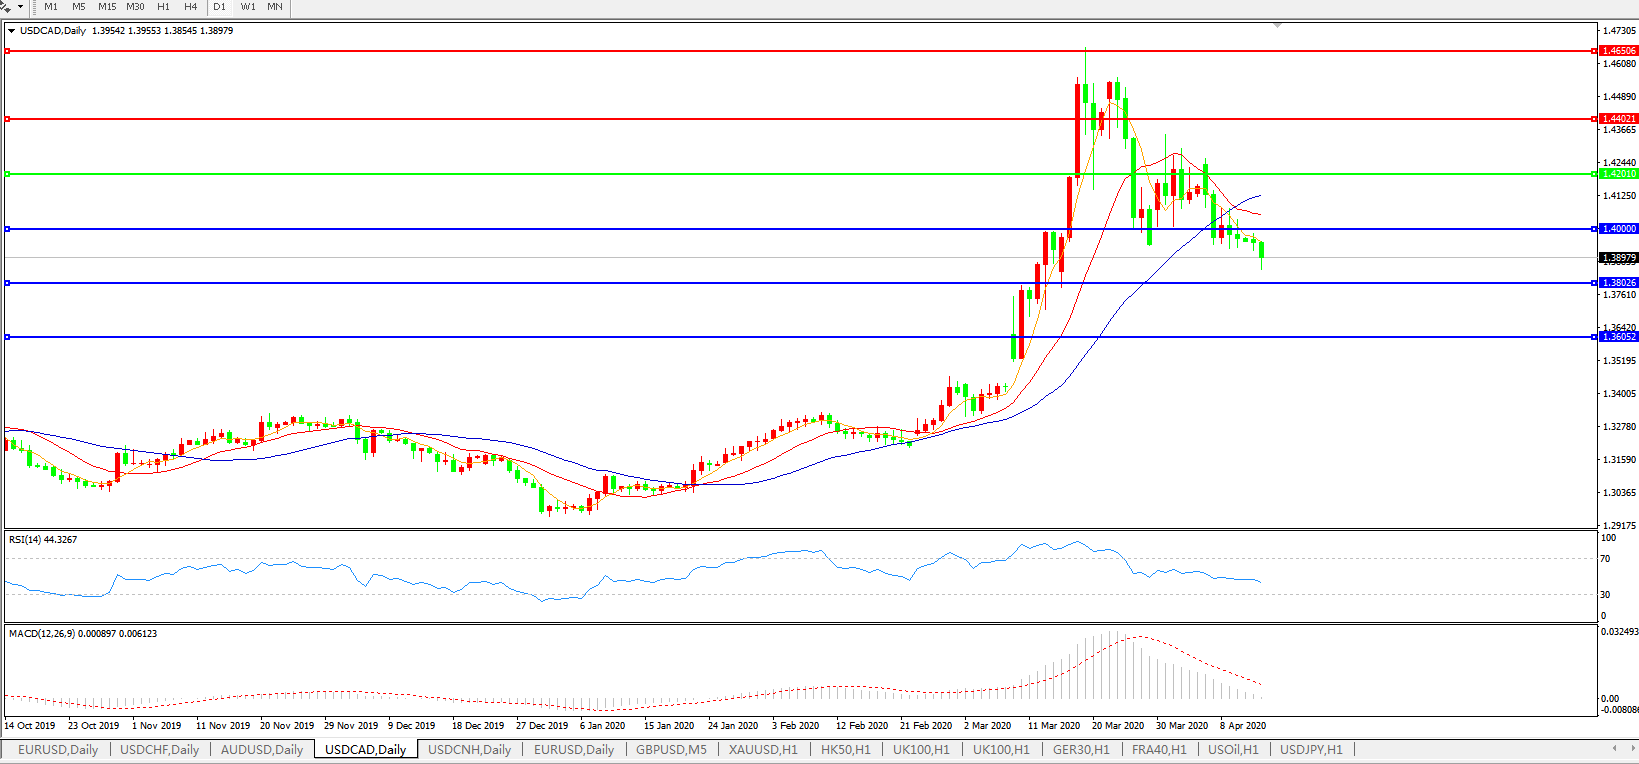Go to the GBPUSD,M5 tab
The height and width of the screenshot is (764, 1639).
(x=671, y=749)
